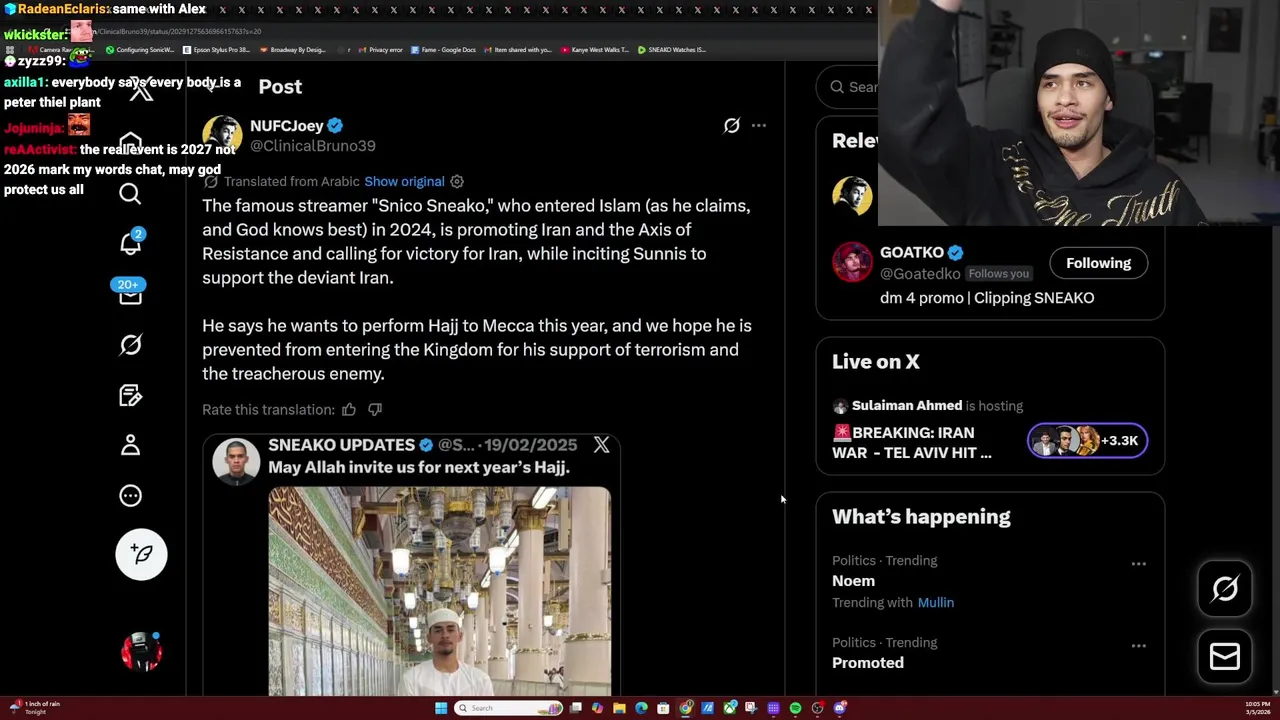Open Explore search icon in left sidebar
The image size is (1280, 720).
pos(130,193)
